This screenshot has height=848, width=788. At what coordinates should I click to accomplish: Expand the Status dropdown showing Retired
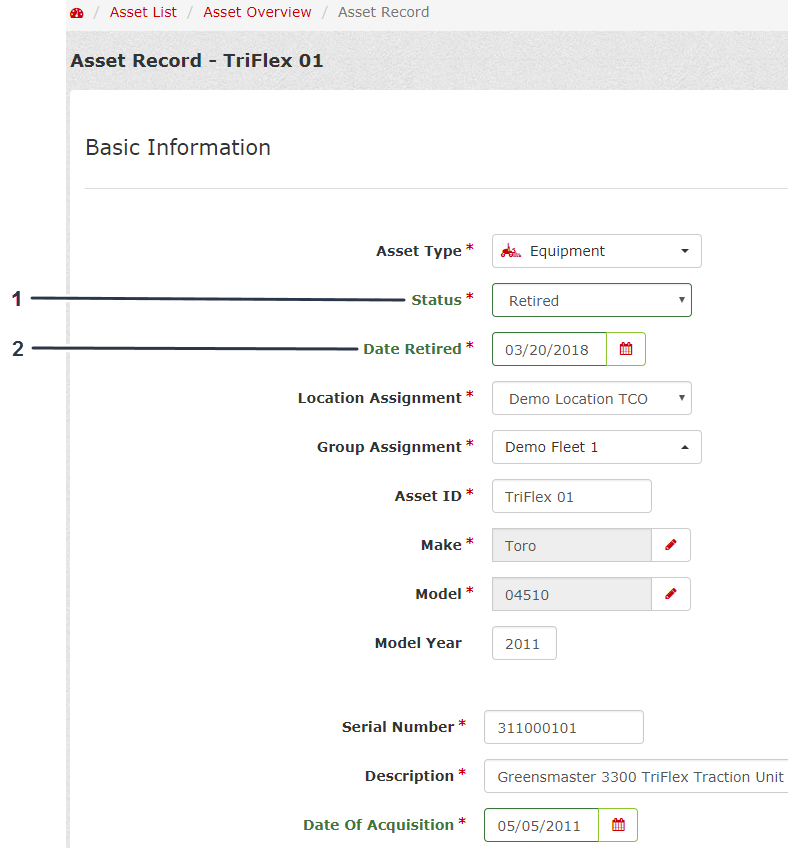(x=591, y=300)
